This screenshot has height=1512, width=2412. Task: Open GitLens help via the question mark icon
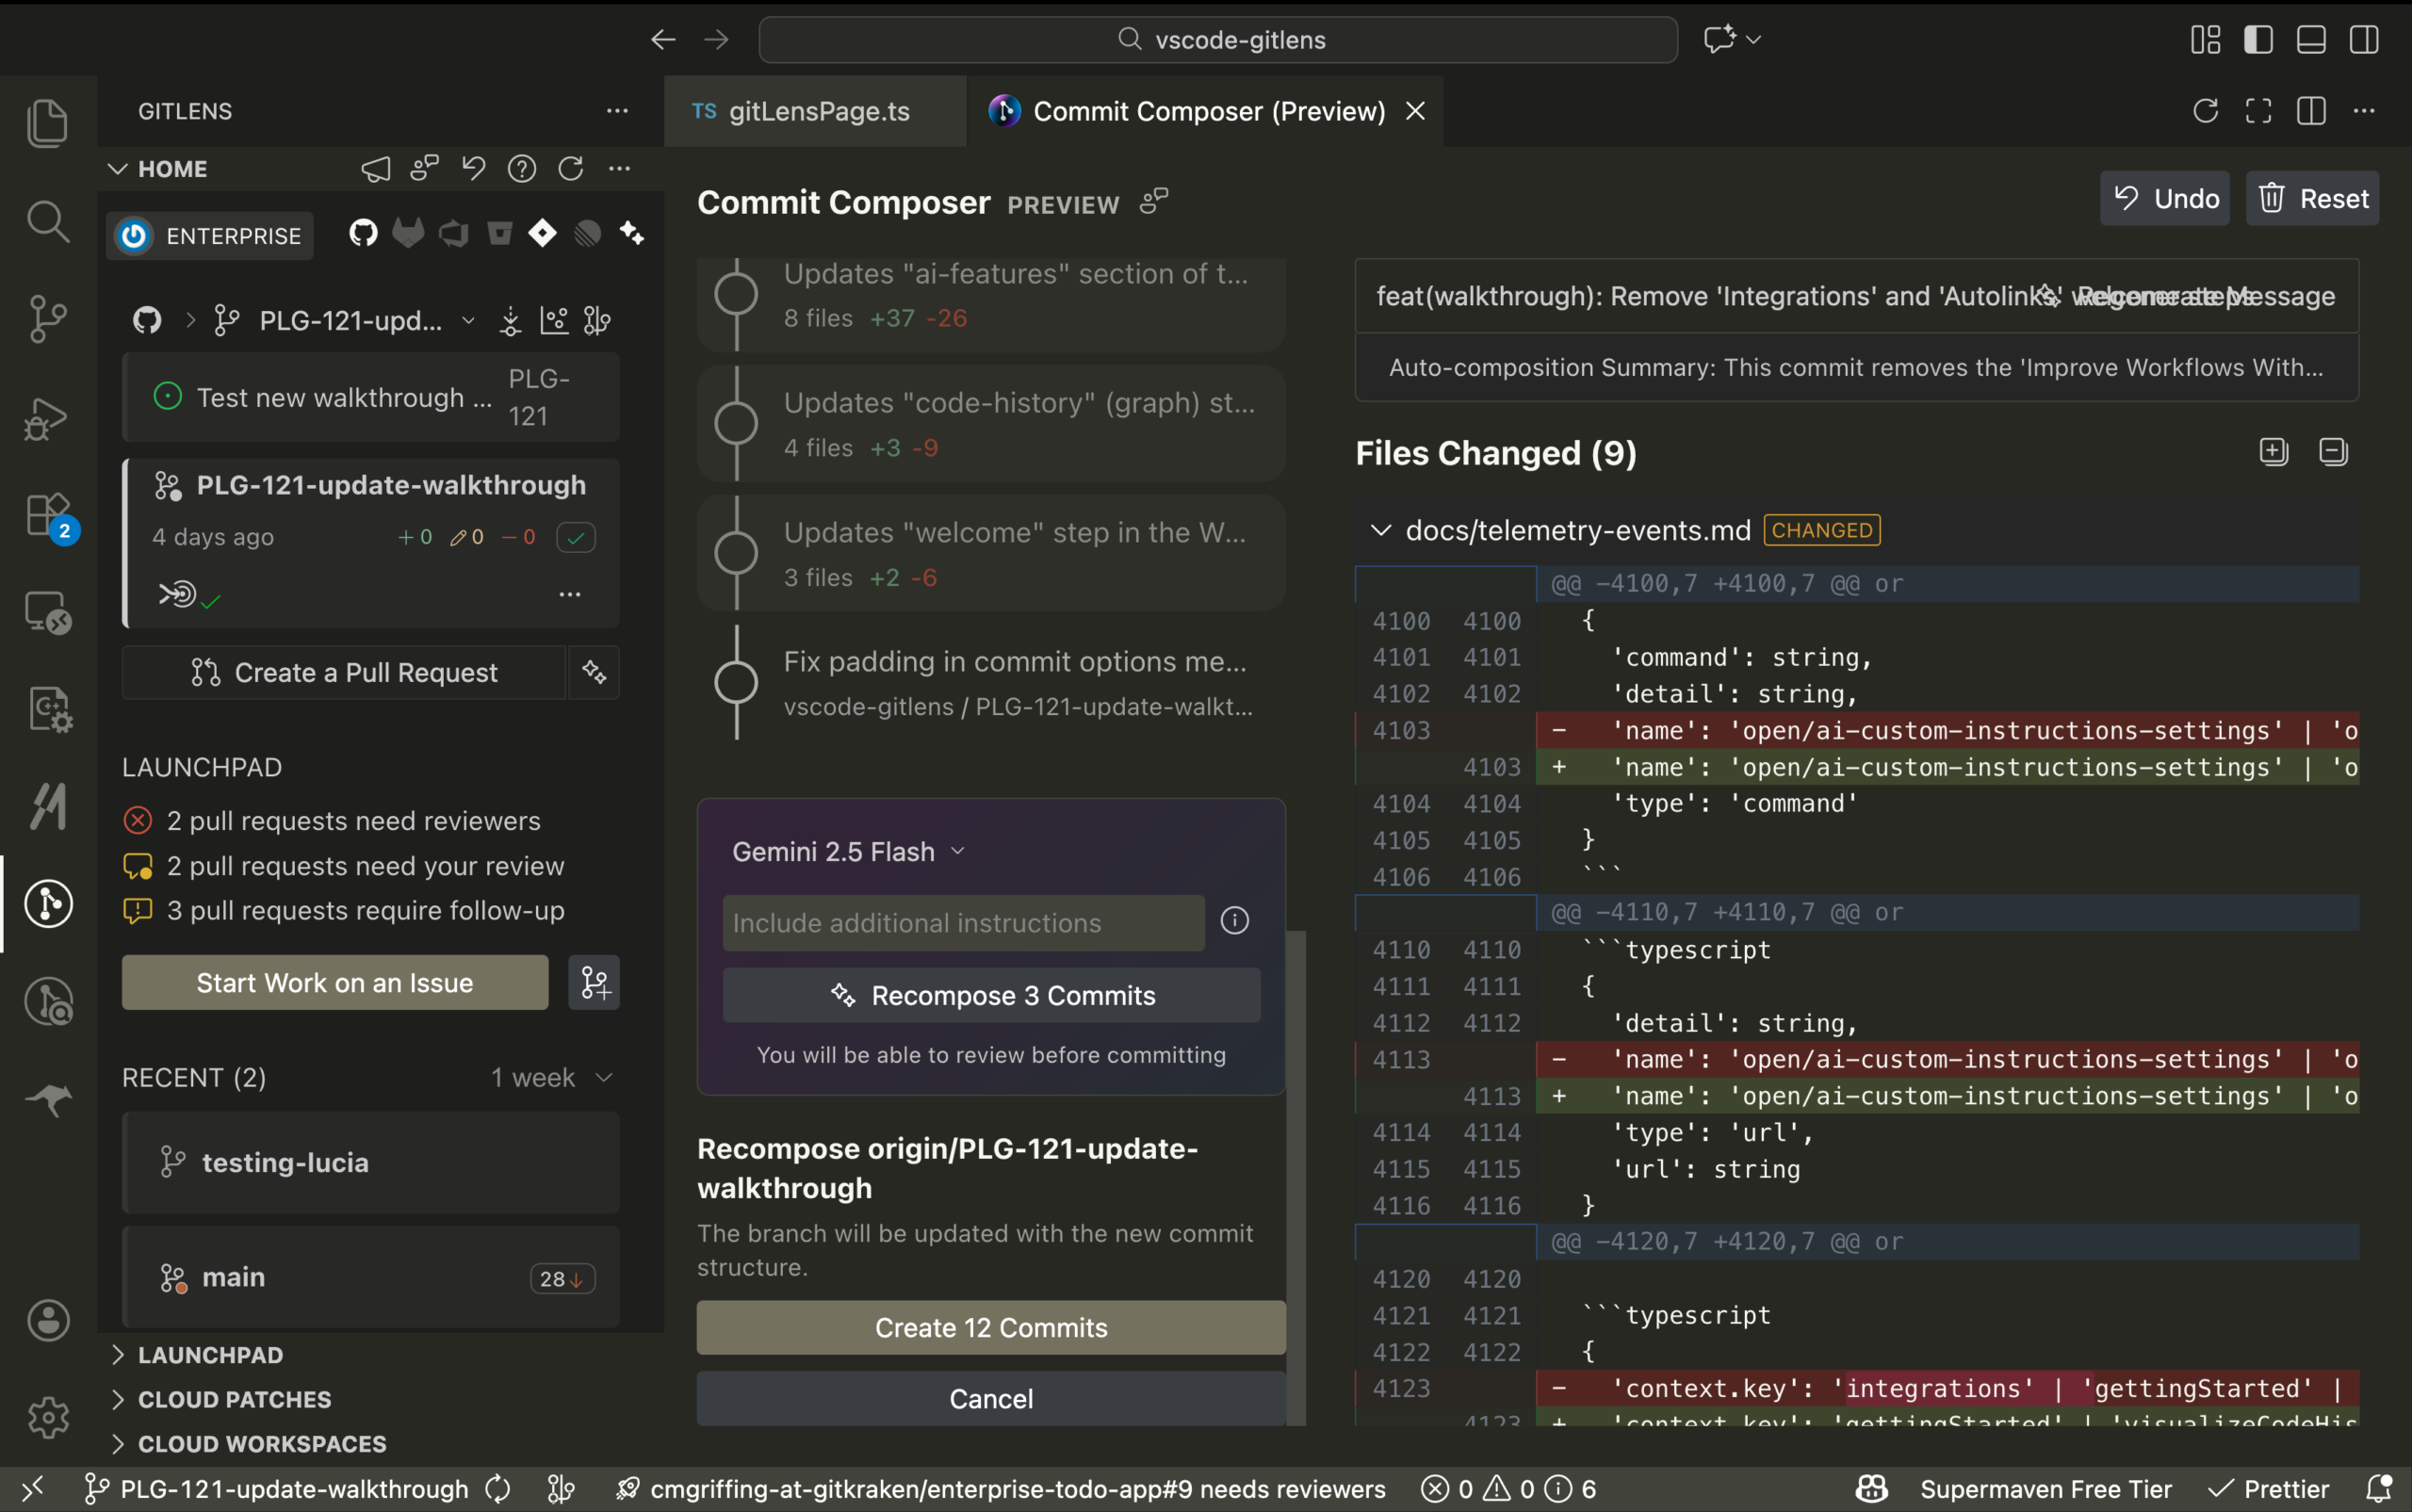(x=522, y=168)
